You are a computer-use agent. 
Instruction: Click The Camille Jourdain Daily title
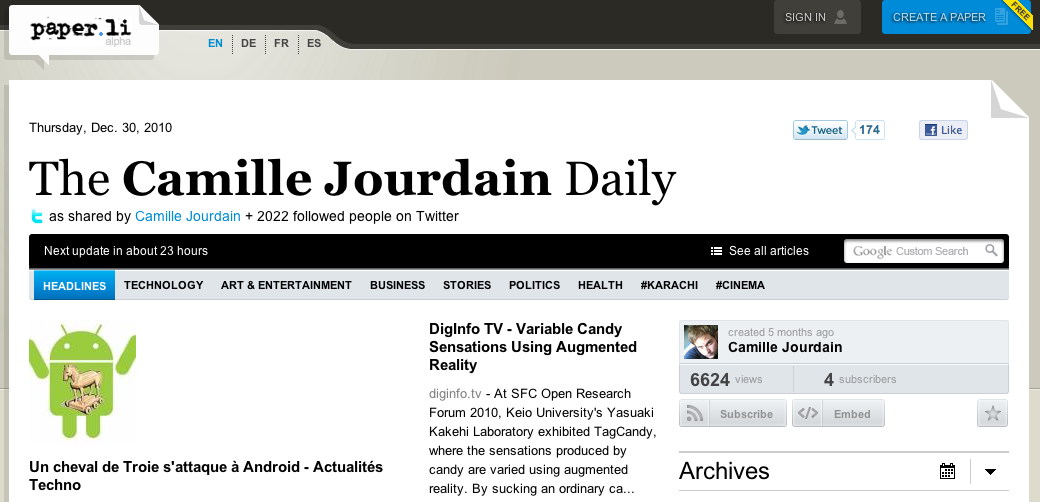pyautogui.click(x=352, y=179)
